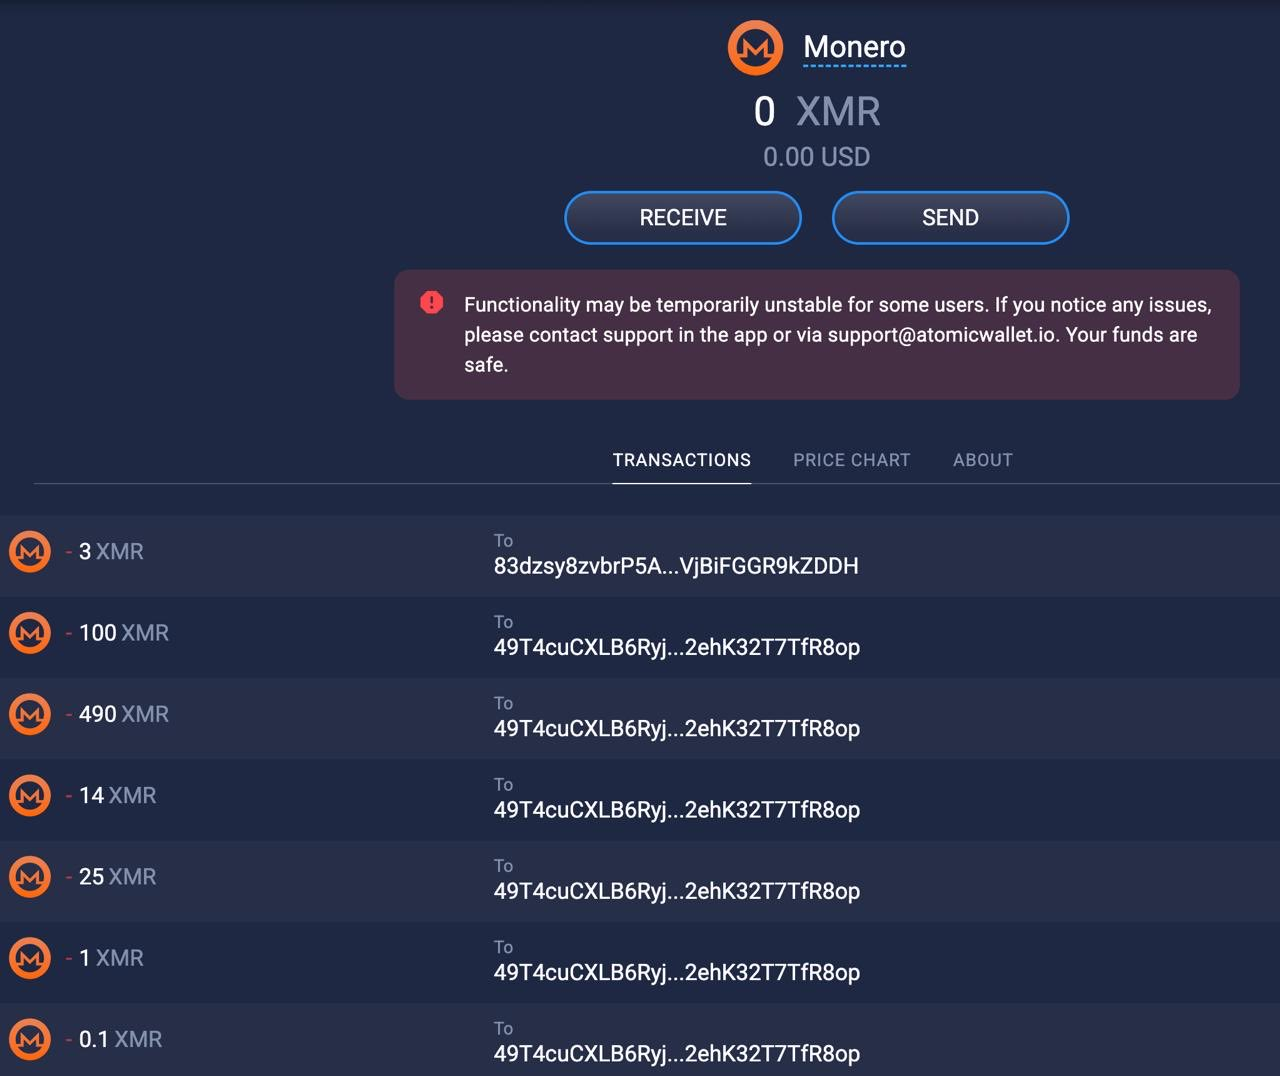Click the recipient address 83dzsy8zvbrP5A...VjBiFGGR9kZDDH
This screenshot has height=1076, width=1280.
tap(676, 566)
